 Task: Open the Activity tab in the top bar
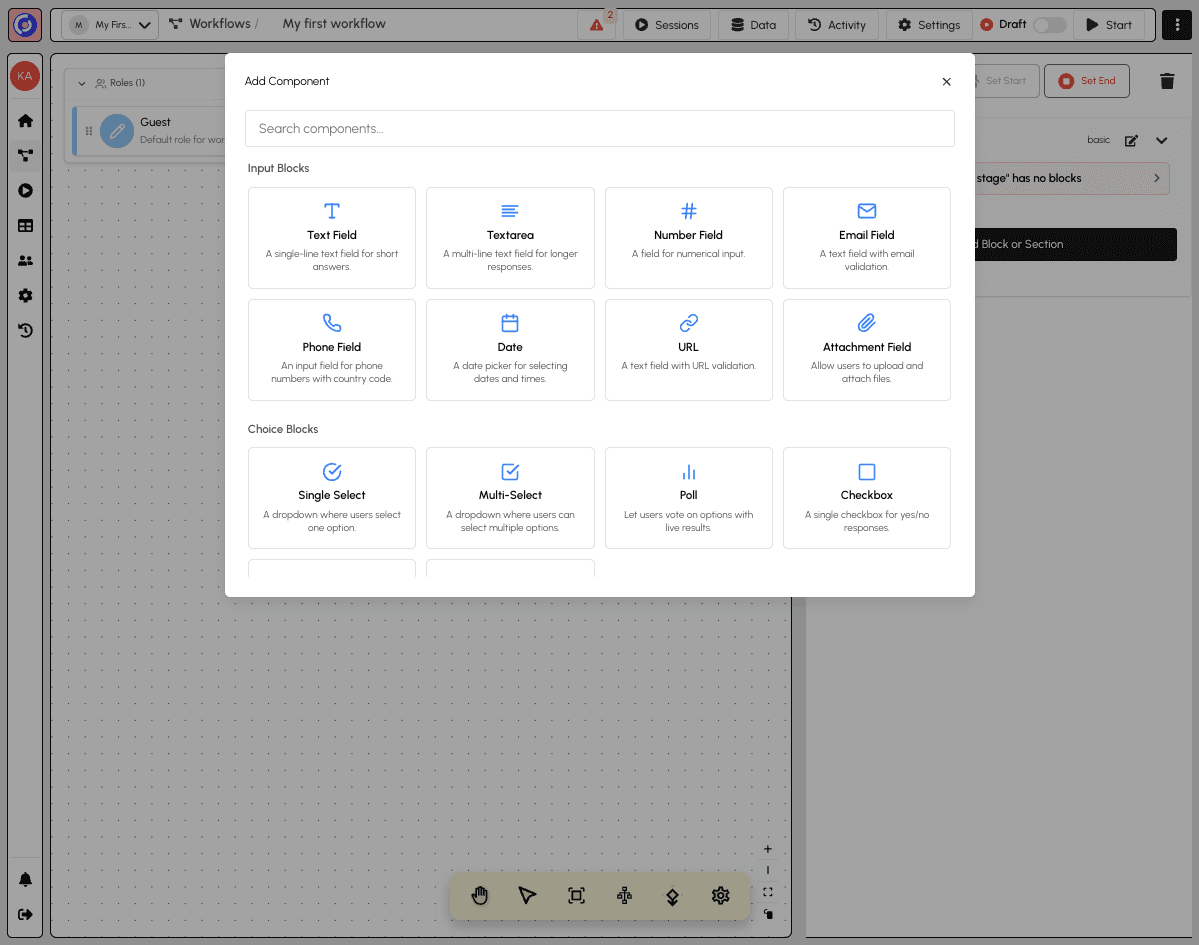(837, 24)
